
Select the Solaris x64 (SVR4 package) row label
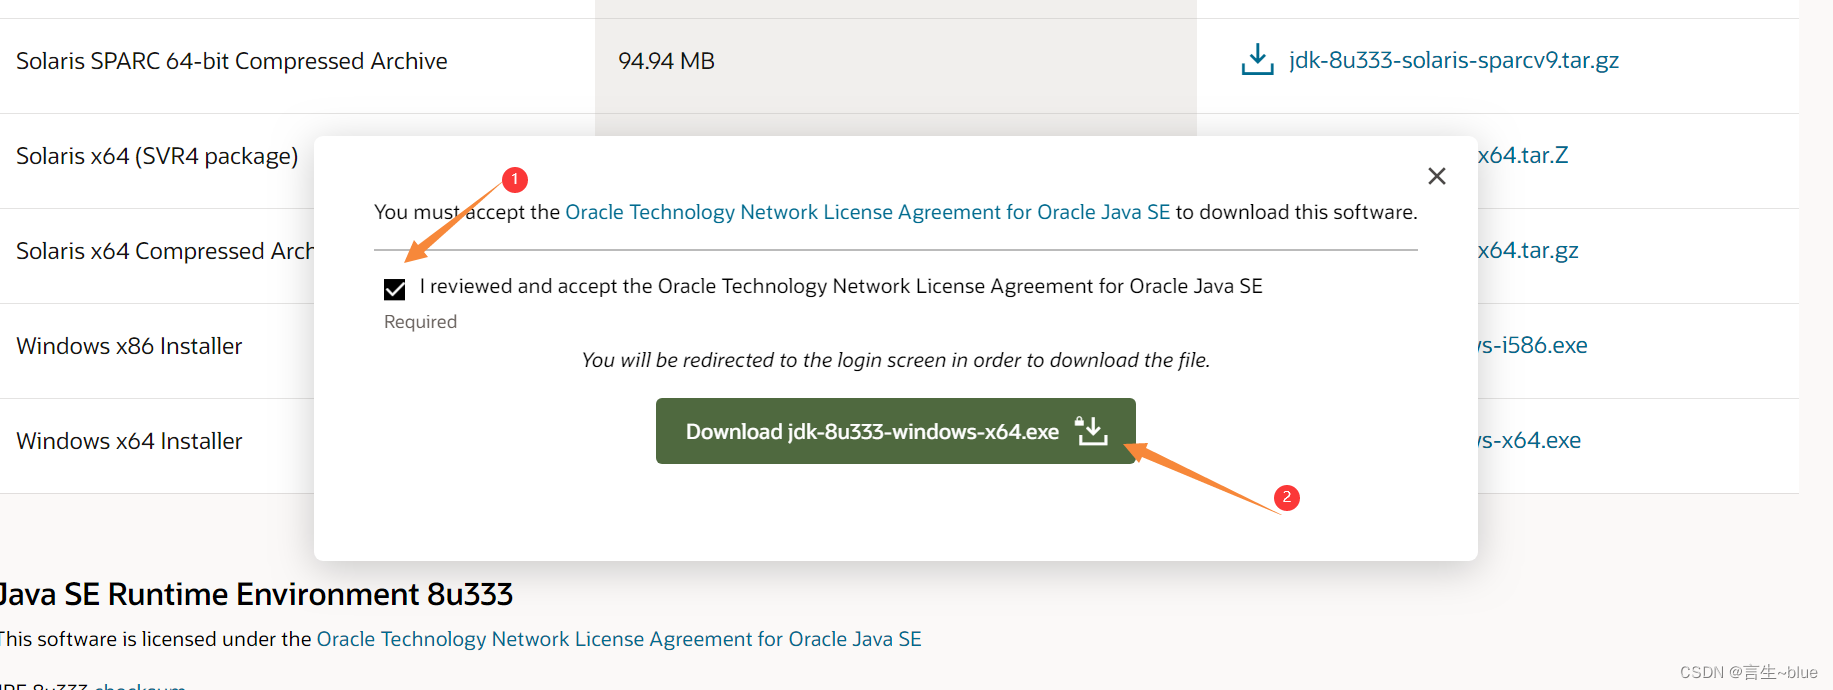click(x=157, y=156)
